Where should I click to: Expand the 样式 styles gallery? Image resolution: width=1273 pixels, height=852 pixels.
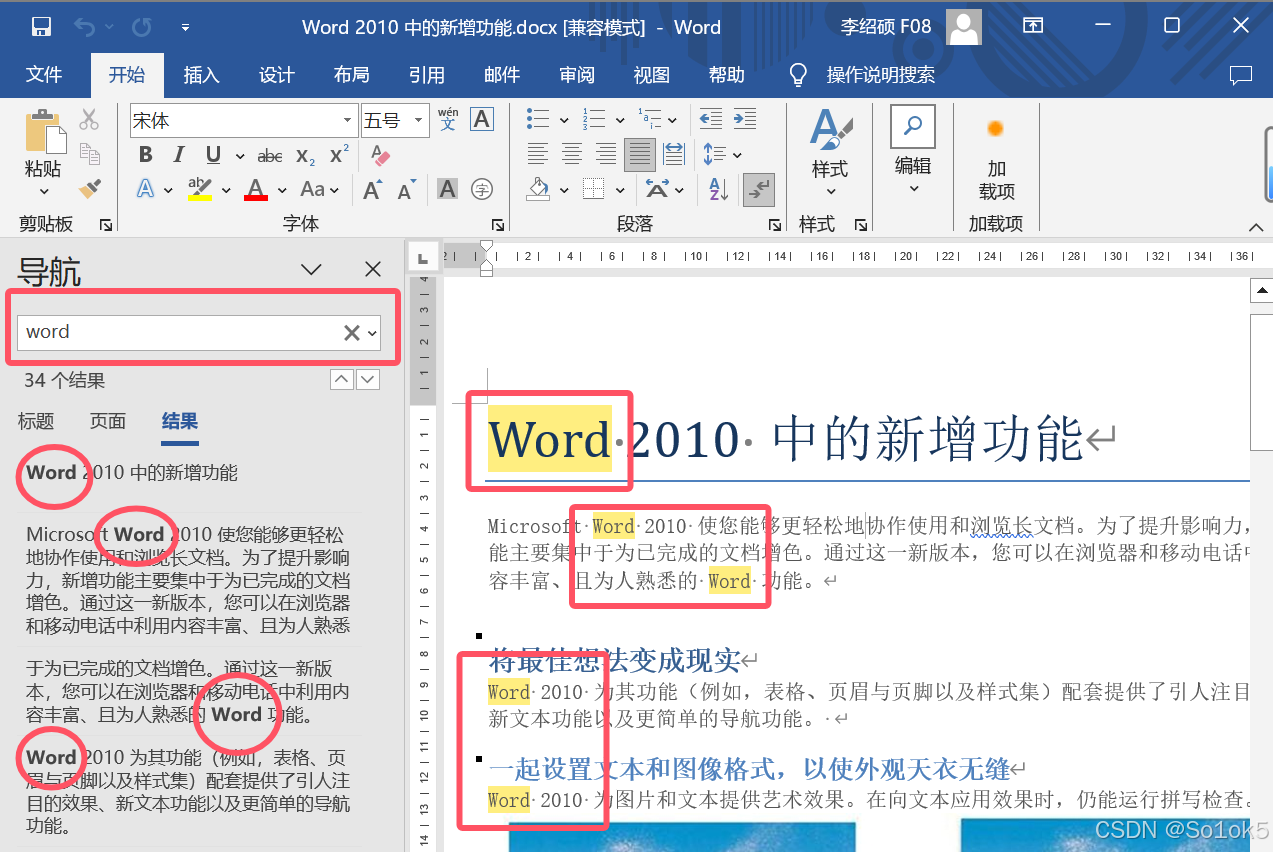tap(830, 157)
